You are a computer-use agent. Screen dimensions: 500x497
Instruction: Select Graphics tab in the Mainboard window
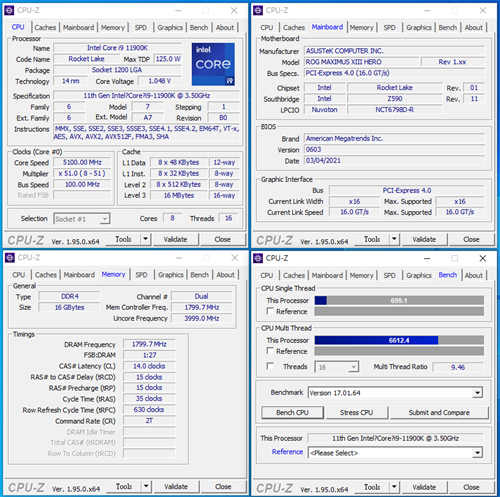(x=419, y=27)
